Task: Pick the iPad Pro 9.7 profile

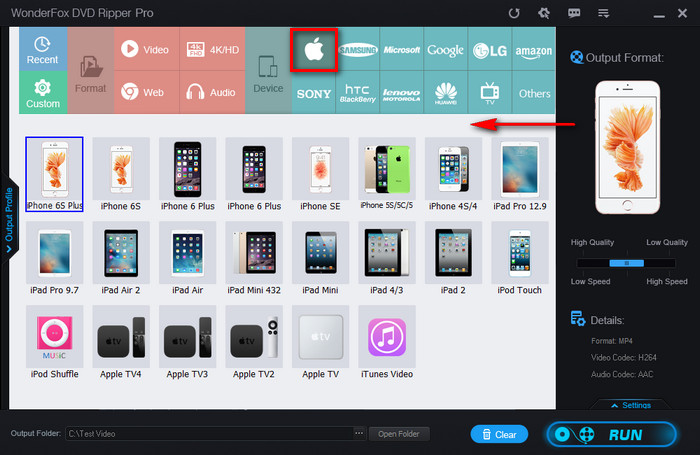Action: pyautogui.click(x=54, y=258)
